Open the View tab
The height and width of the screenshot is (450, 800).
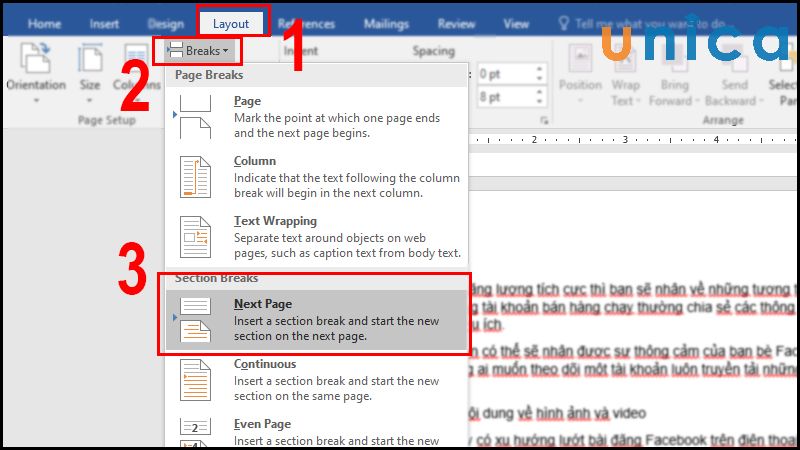click(516, 24)
